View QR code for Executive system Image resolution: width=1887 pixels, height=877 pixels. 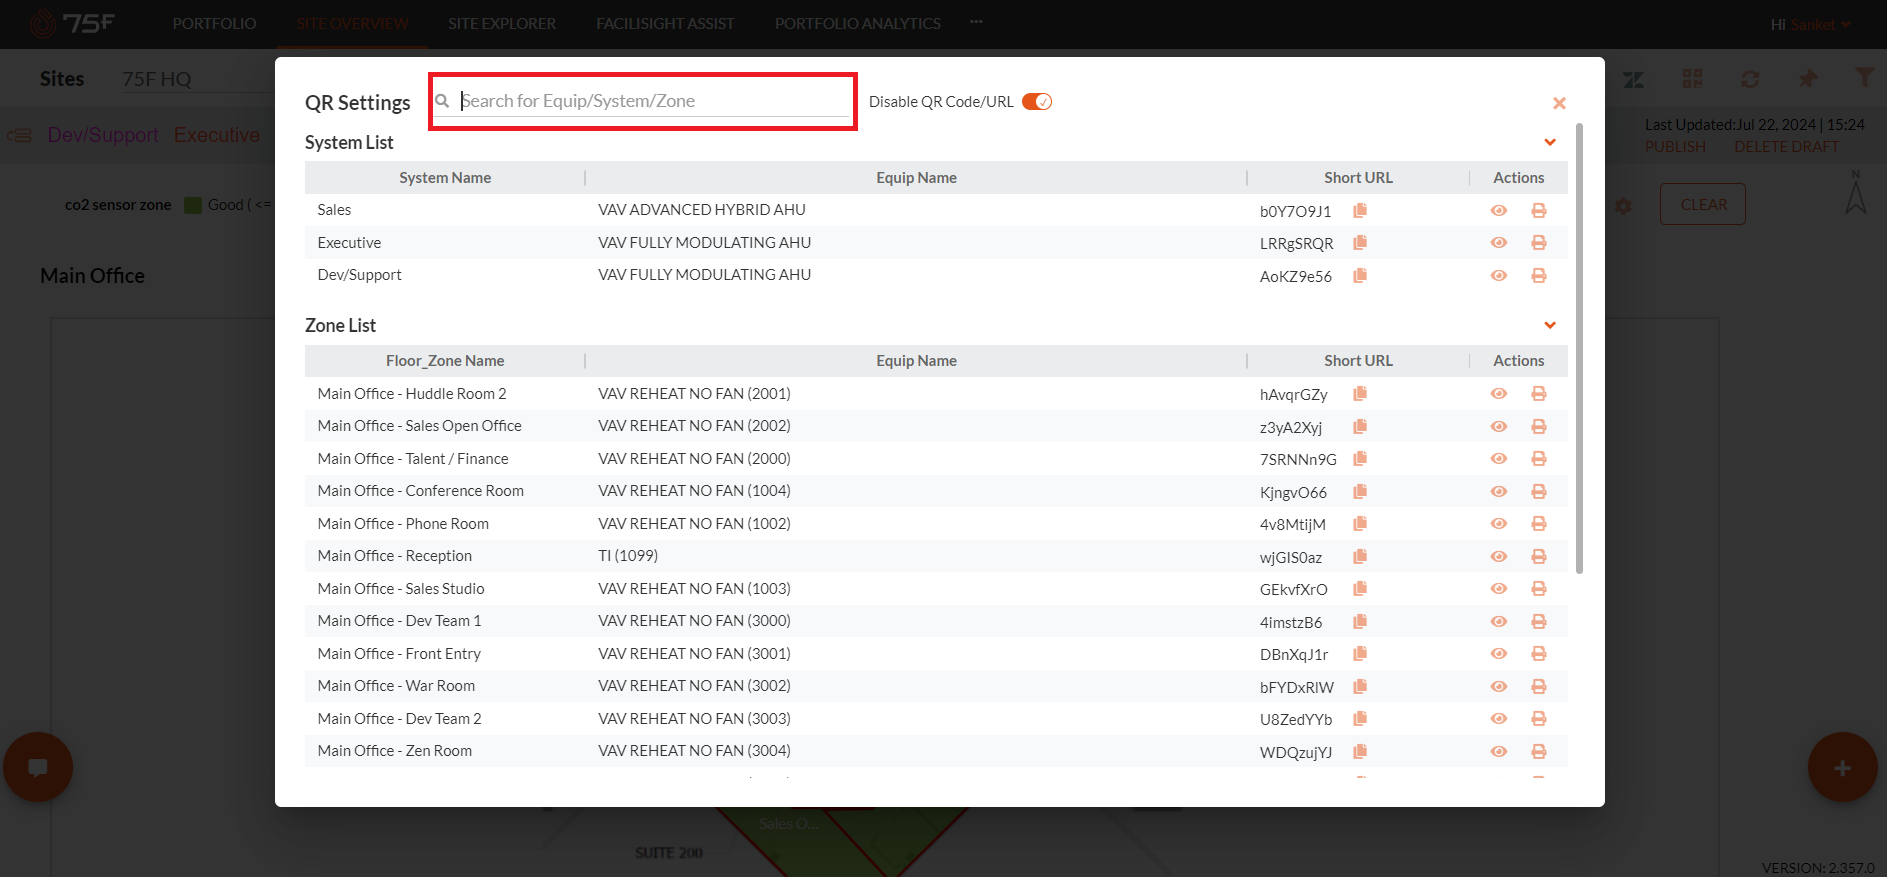tap(1498, 243)
